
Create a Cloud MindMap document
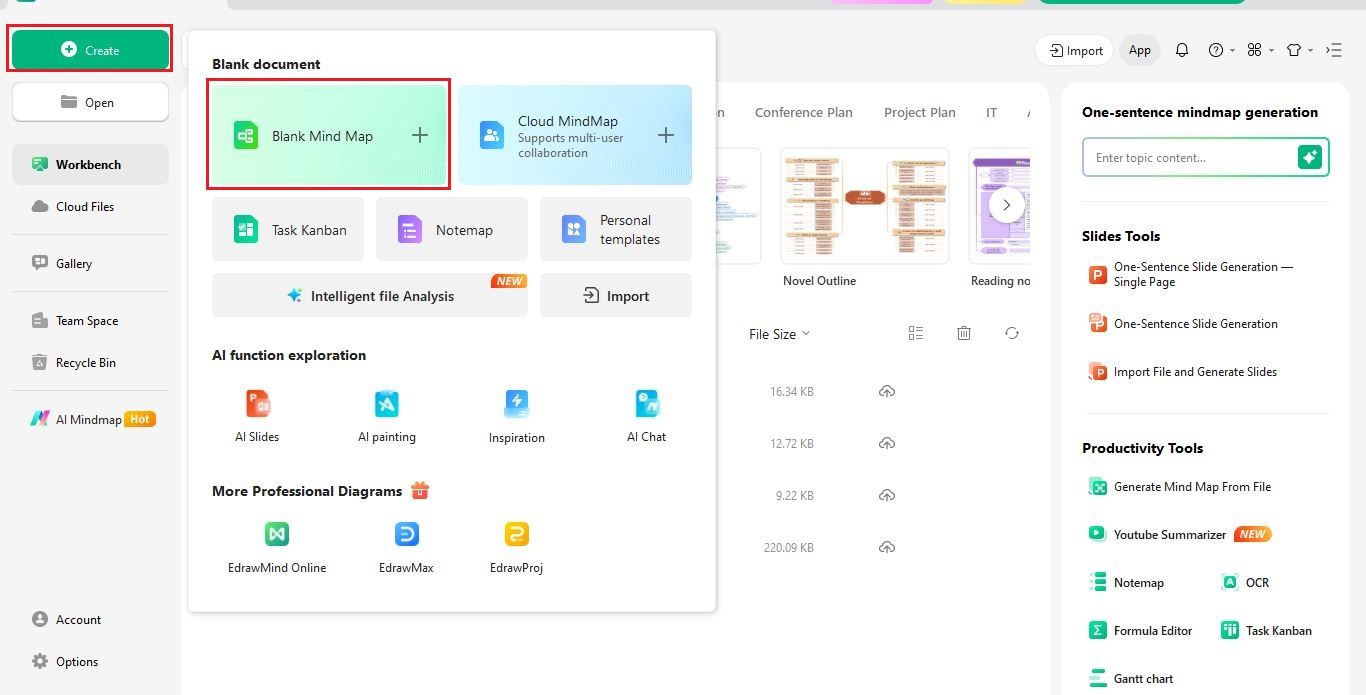pos(575,135)
